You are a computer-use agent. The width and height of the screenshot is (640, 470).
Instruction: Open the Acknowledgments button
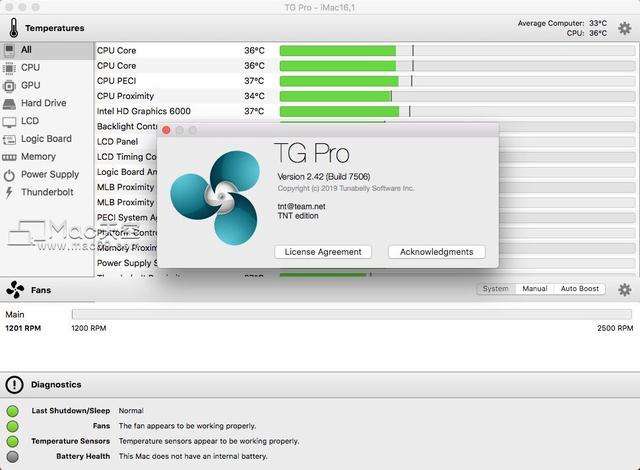coord(437,252)
